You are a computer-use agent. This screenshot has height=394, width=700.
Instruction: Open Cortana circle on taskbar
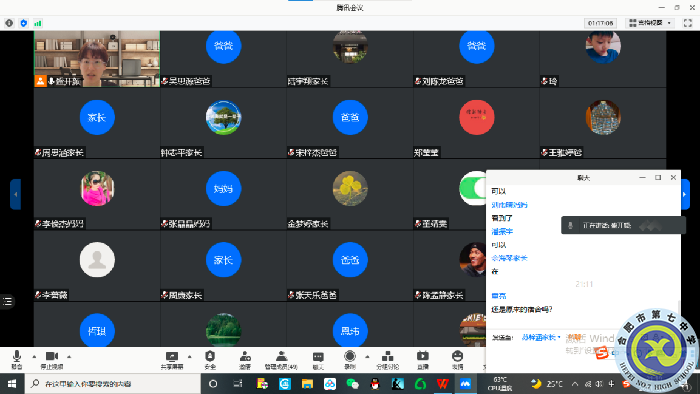tap(213, 384)
